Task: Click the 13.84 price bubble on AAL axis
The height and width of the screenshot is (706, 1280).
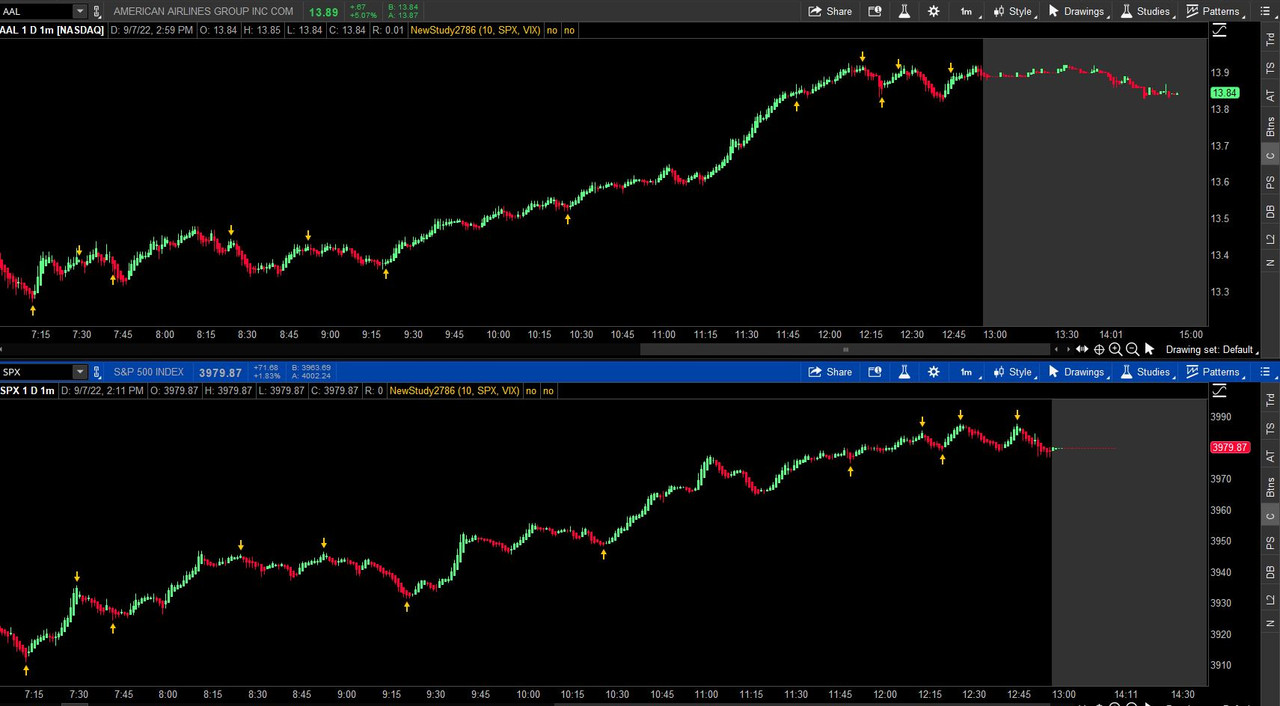Action: 1225,92
